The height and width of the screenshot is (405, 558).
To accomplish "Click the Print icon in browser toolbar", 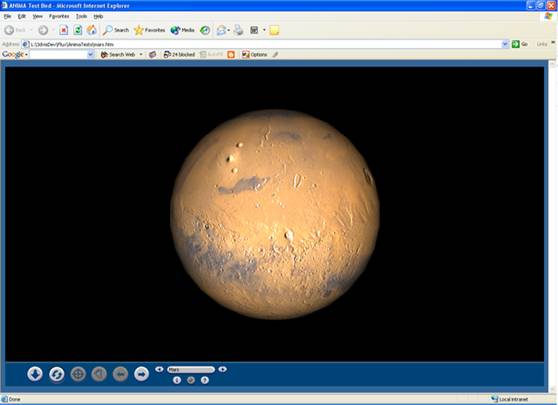I will tap(239, 30).
